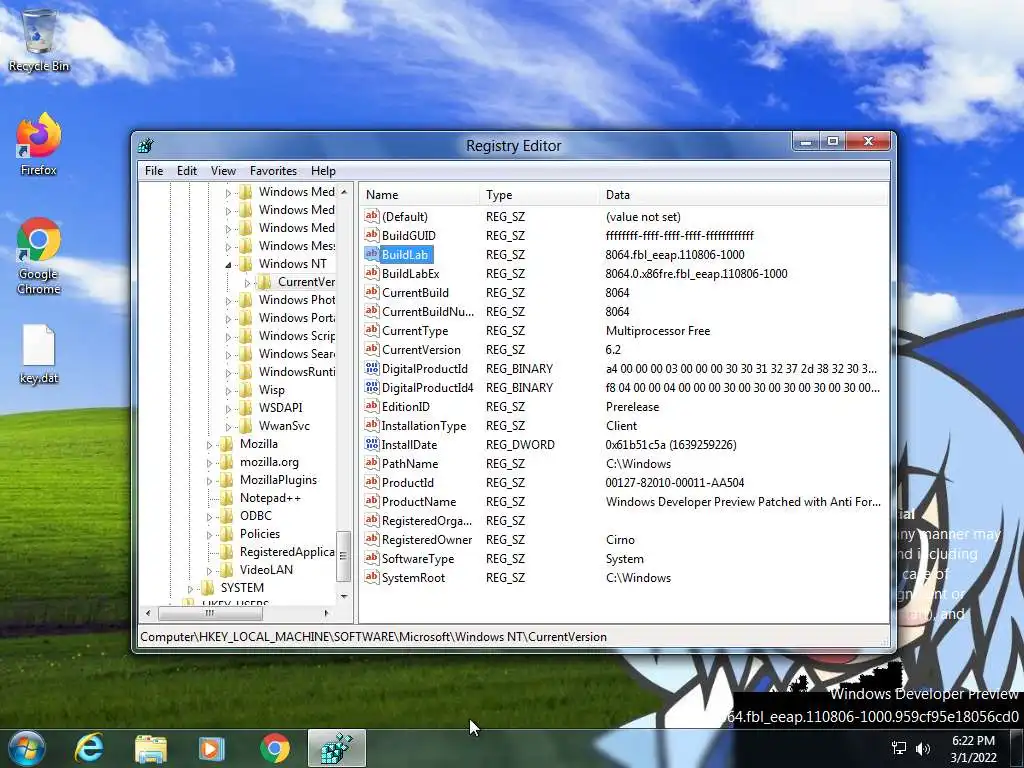The height and width of the screenshot is (768, 1024).
Task: Select the InstallationType value name
Action: [x=423, y=425]
